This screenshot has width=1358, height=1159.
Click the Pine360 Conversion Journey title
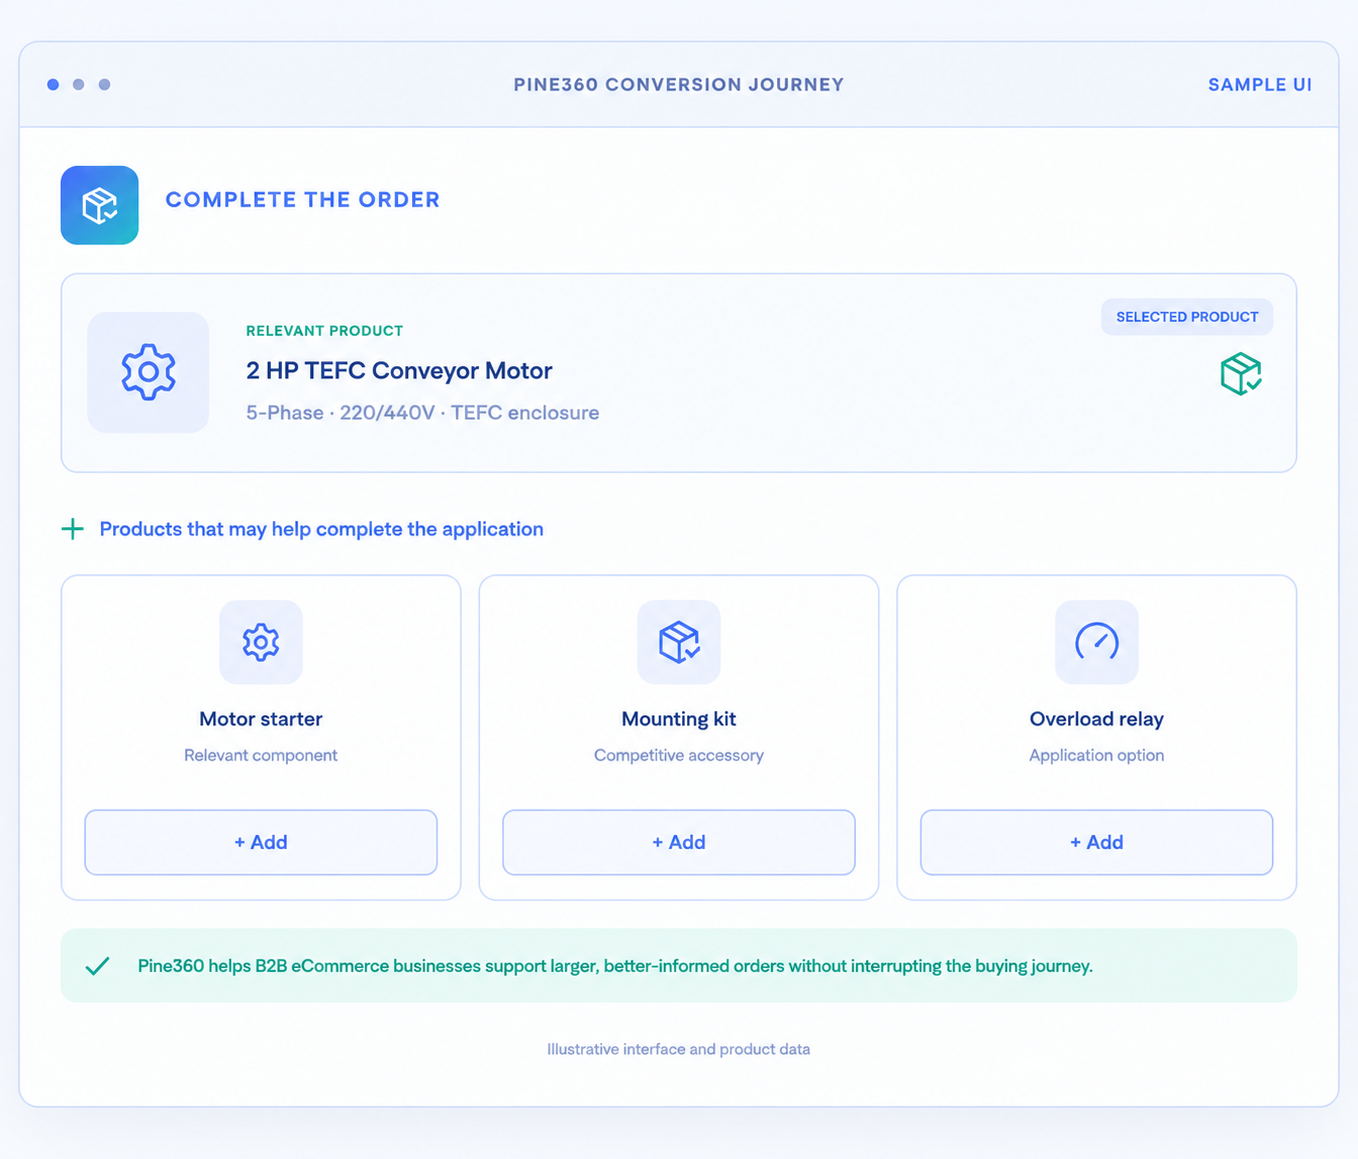(x=679, y=85)
